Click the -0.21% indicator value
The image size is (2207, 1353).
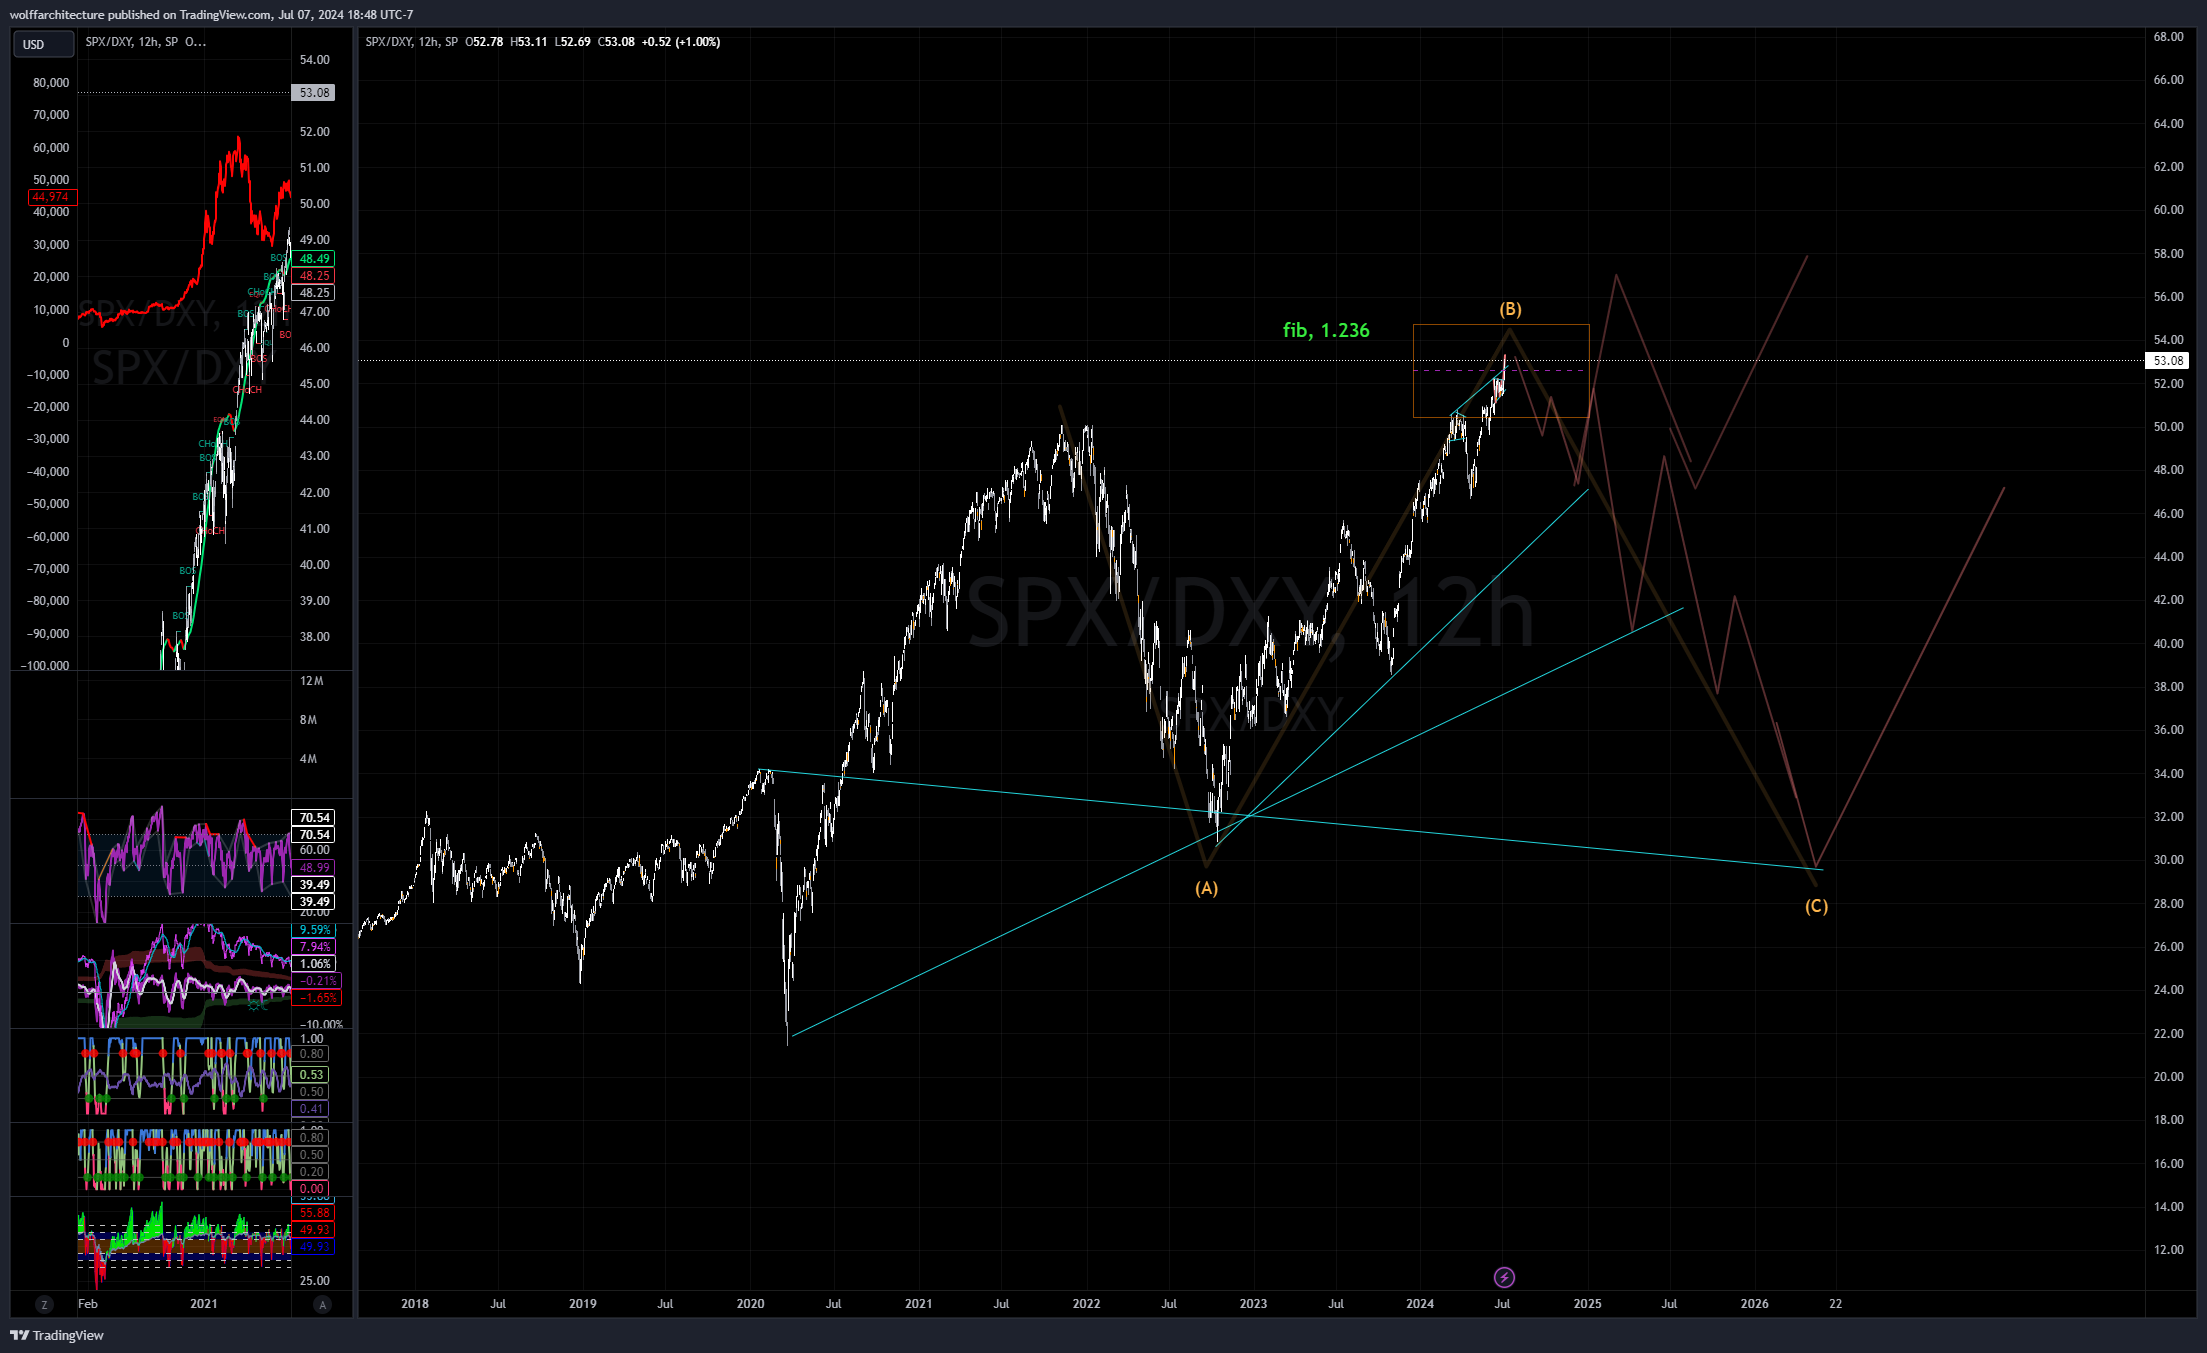pyautogui.click(x=317, y=981)
